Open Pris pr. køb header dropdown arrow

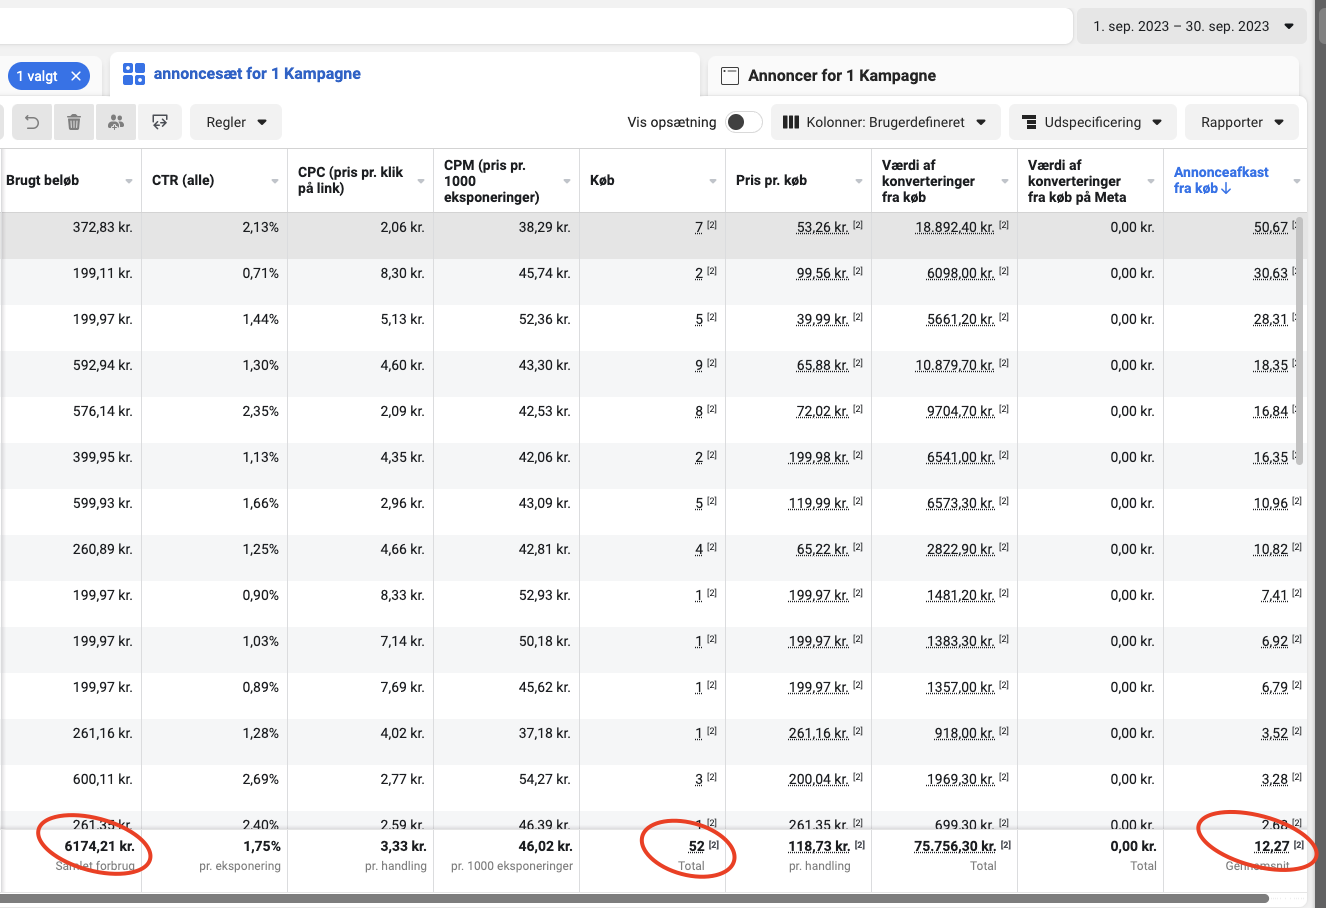point(859,181)
